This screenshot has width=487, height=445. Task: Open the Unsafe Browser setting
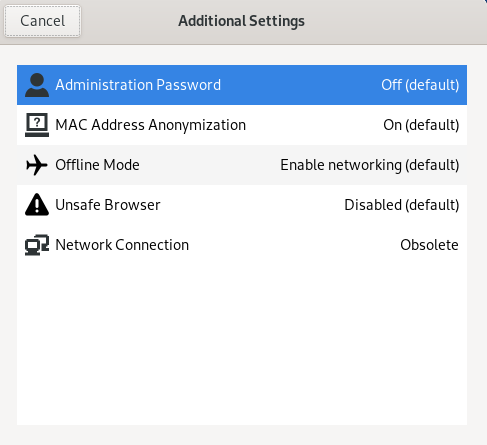point(242,205)
